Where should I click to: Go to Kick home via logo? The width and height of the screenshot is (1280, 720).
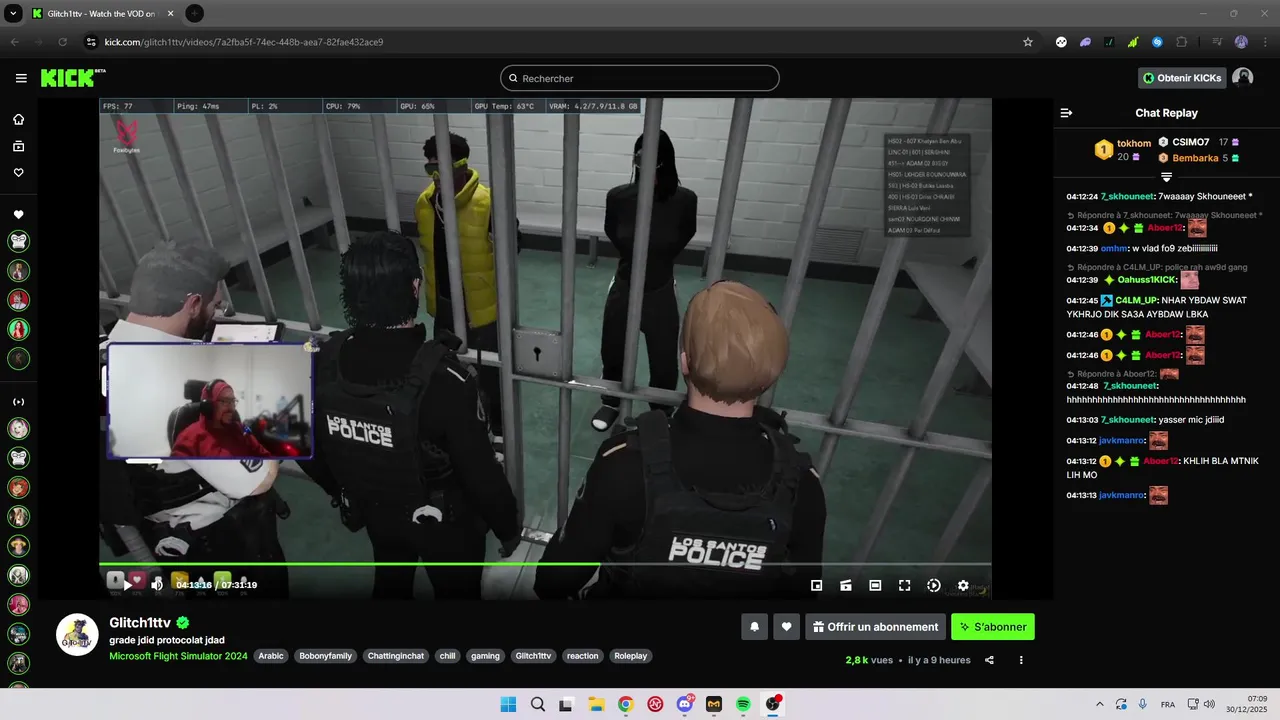(73, 78)
